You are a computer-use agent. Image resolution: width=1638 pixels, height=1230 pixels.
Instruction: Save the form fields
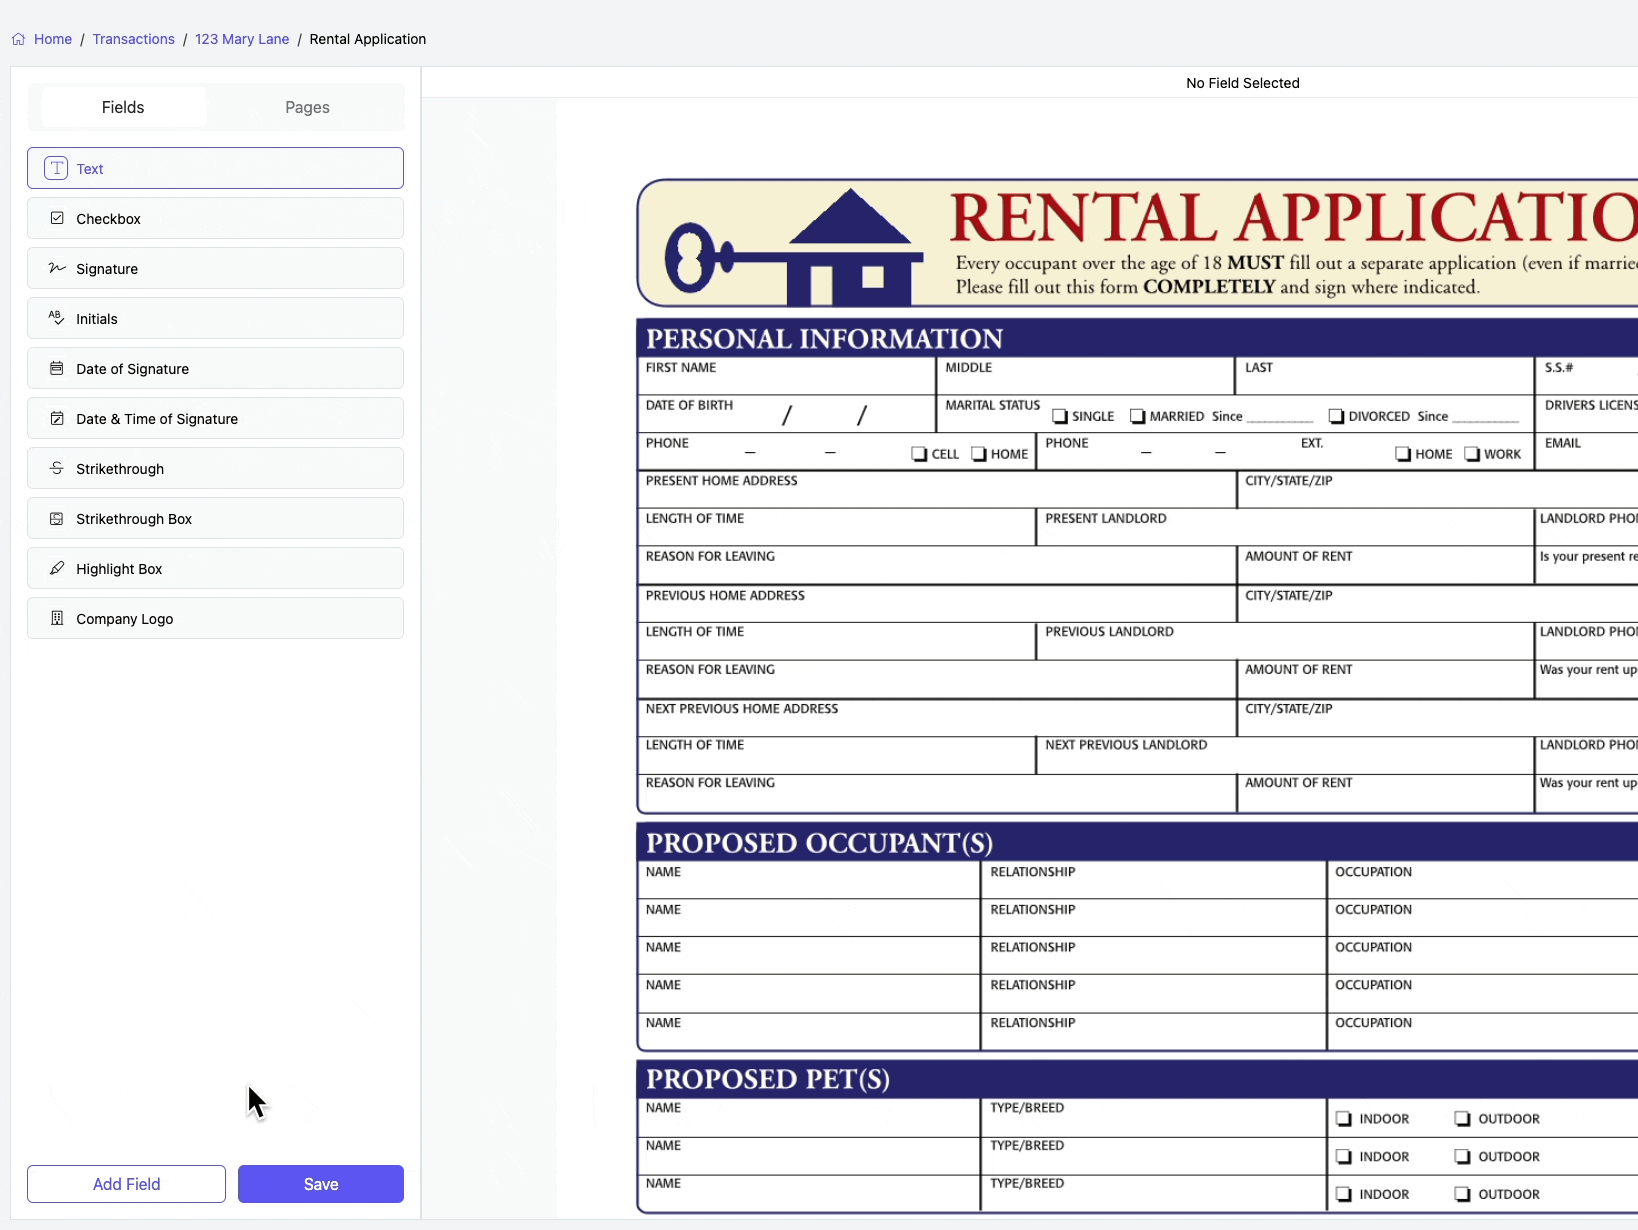321,1184
